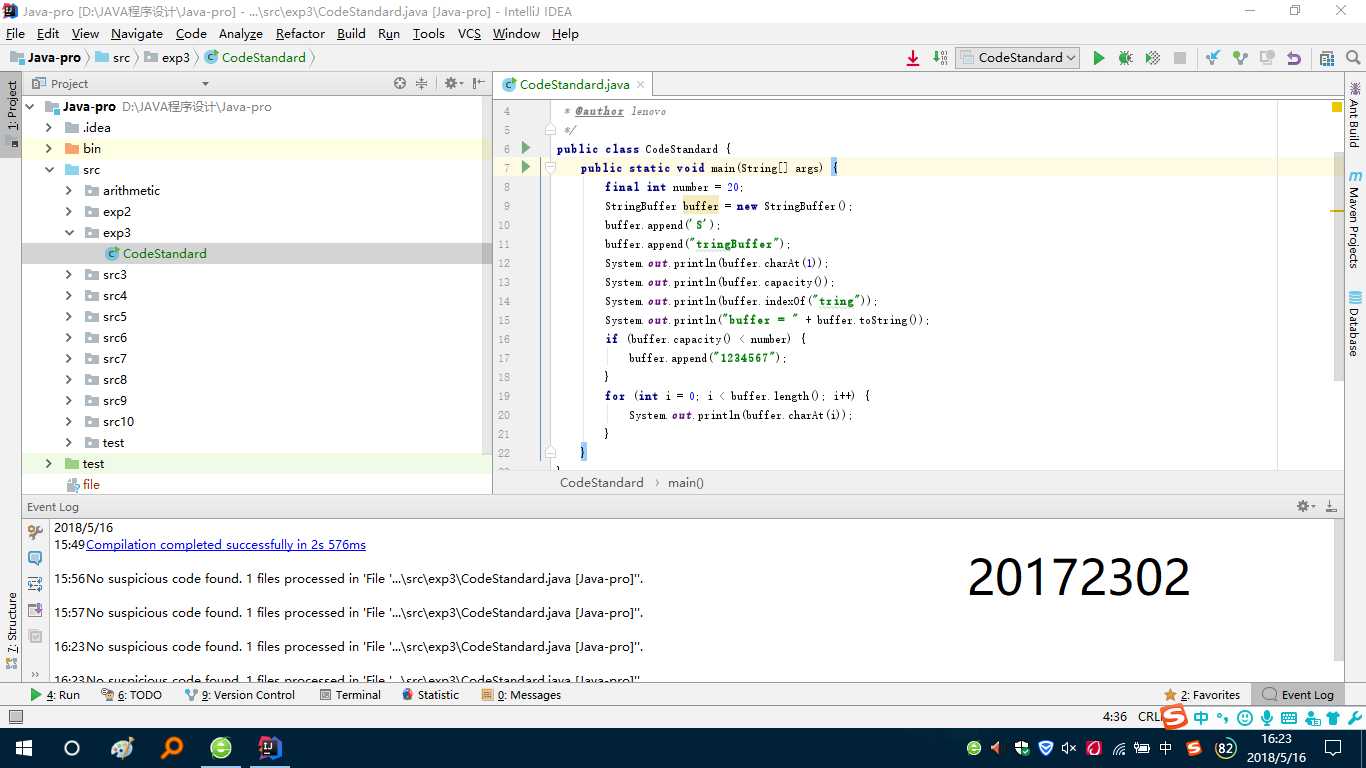1366x768 pixels.
Task: Collapse the exp3 folder in project tree
Action: [69, 232]
